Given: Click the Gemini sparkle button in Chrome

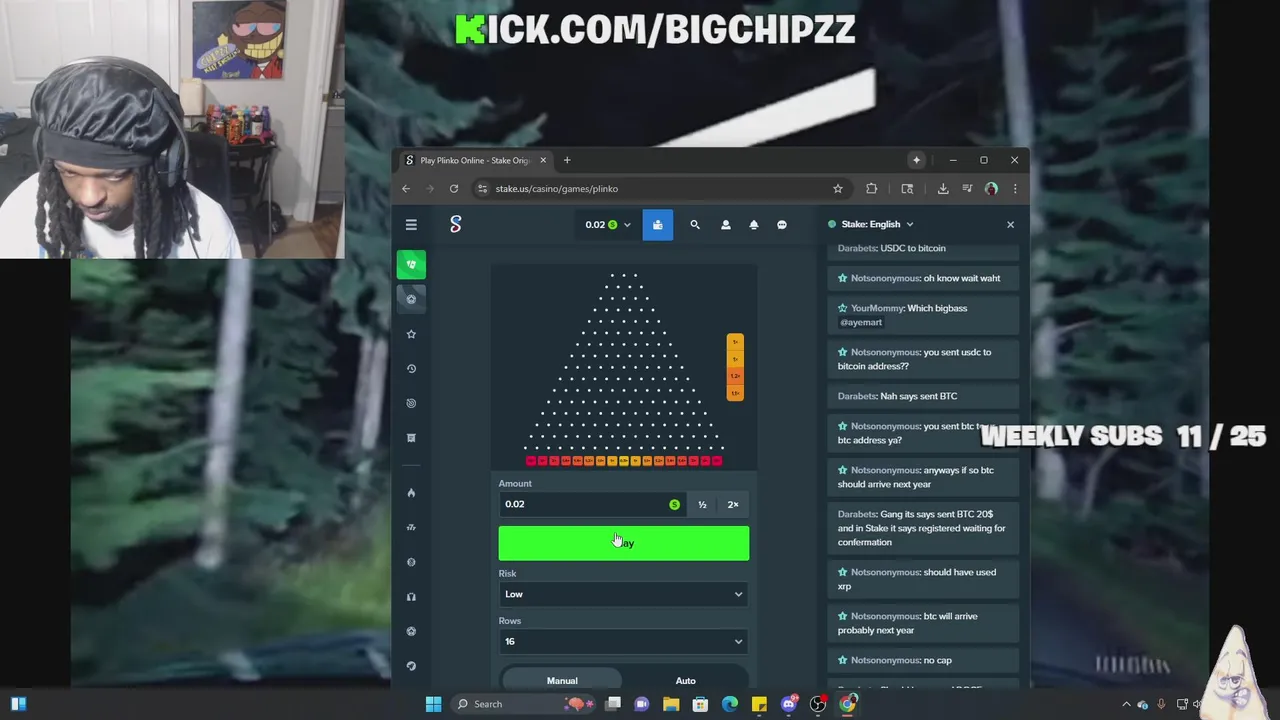Looking at the screenshot, I should click(x=916, y=160).
